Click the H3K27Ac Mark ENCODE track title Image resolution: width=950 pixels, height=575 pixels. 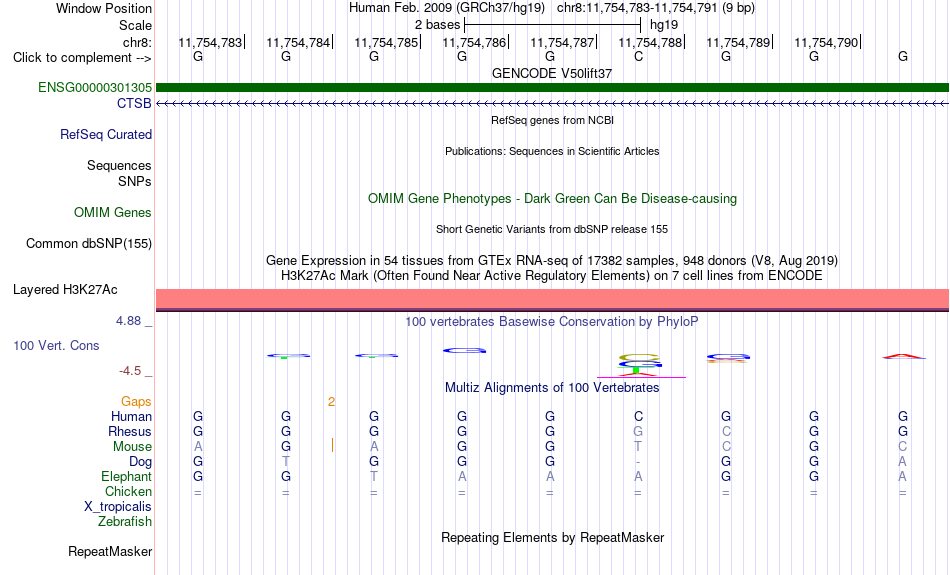(552, 276)
